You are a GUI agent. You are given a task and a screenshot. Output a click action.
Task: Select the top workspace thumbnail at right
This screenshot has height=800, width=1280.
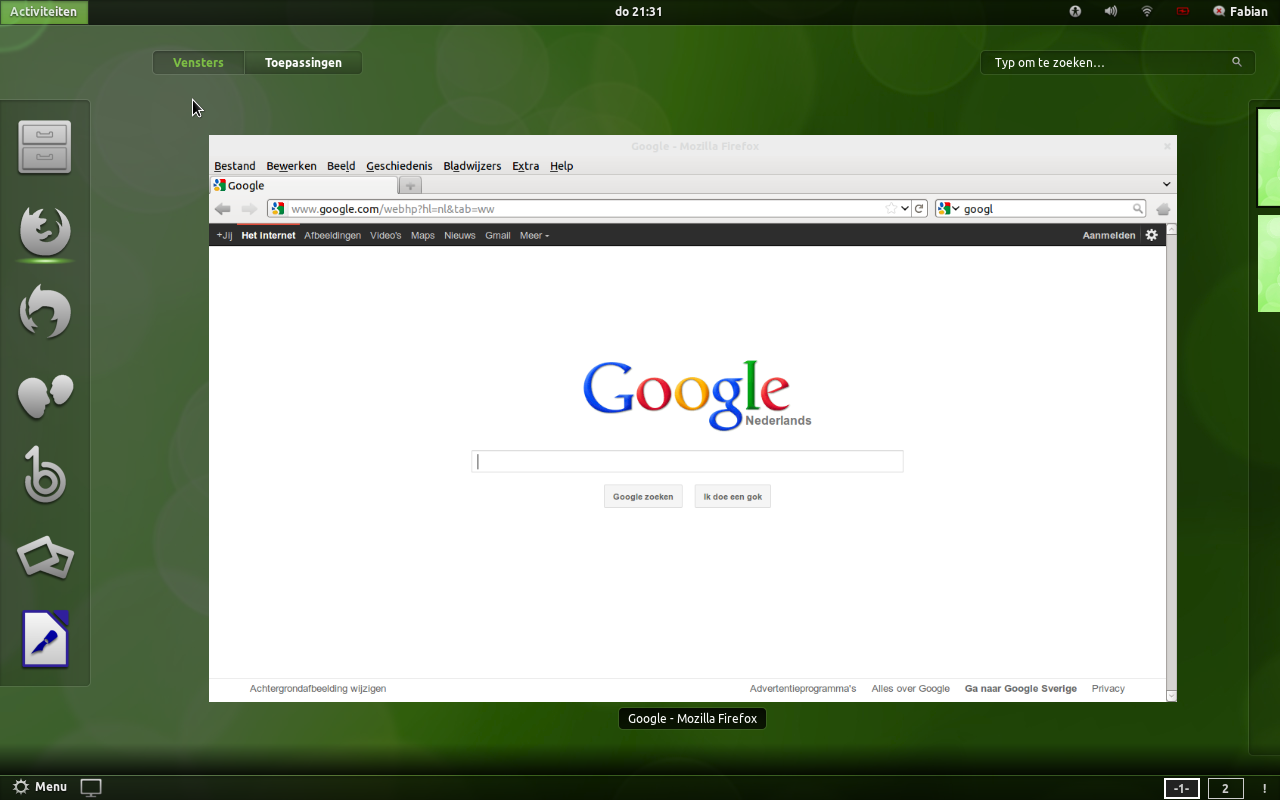pos(1268,157)
